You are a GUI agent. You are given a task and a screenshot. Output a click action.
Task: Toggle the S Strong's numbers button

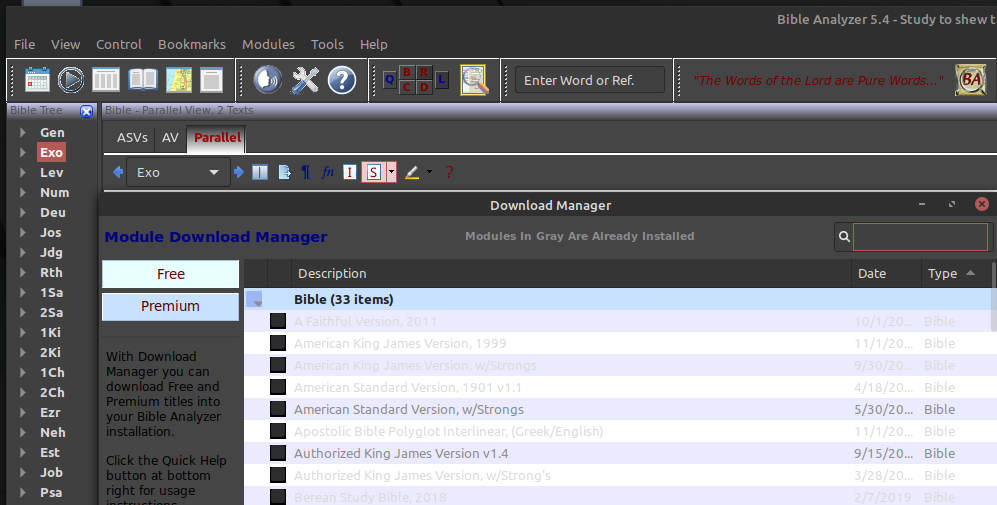pos(374,172)
